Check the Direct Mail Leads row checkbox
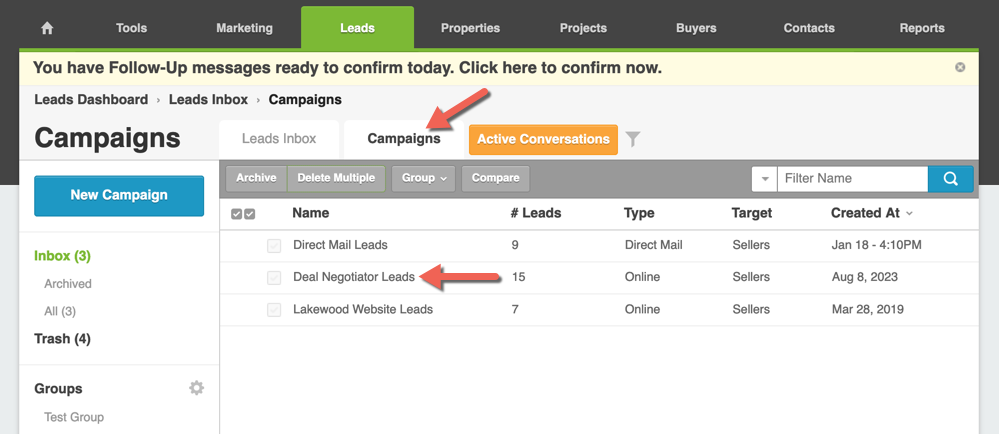999x434 pixels. pyautogui.click(x=274, y=246)
